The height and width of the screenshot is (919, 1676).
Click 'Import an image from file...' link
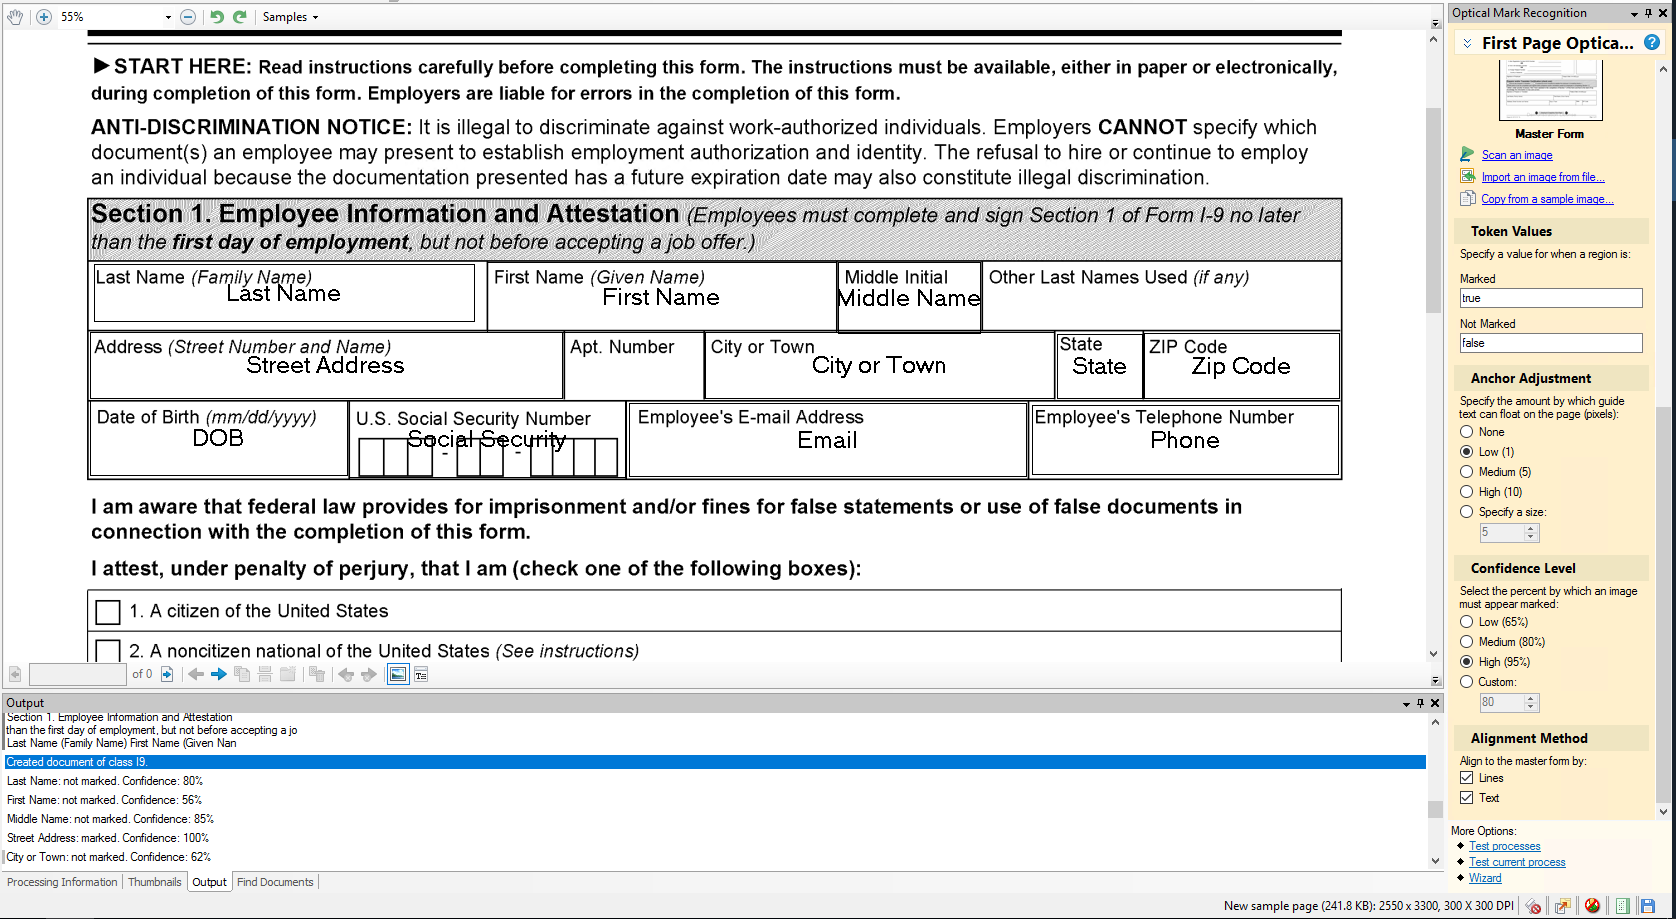1543,177
